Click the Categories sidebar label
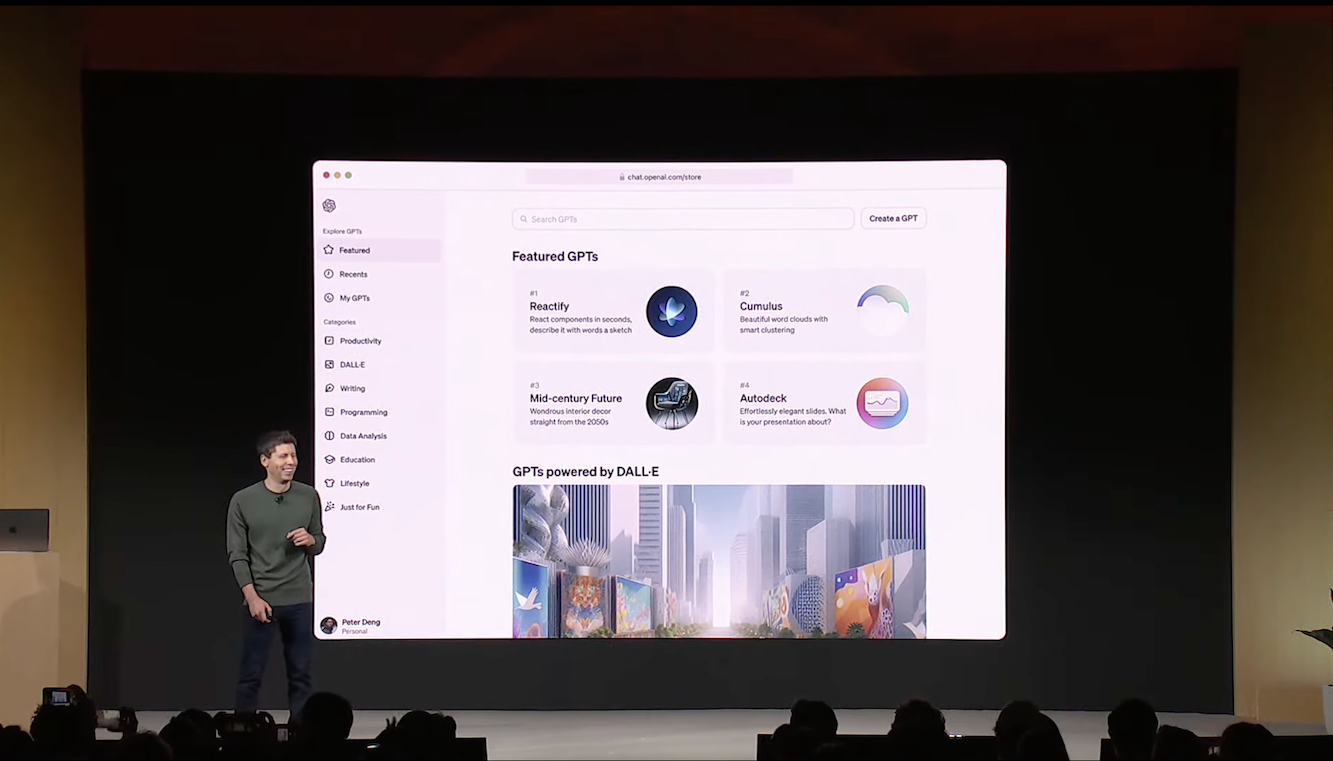Screen dimensions: 1333x761 pos(339,322)
